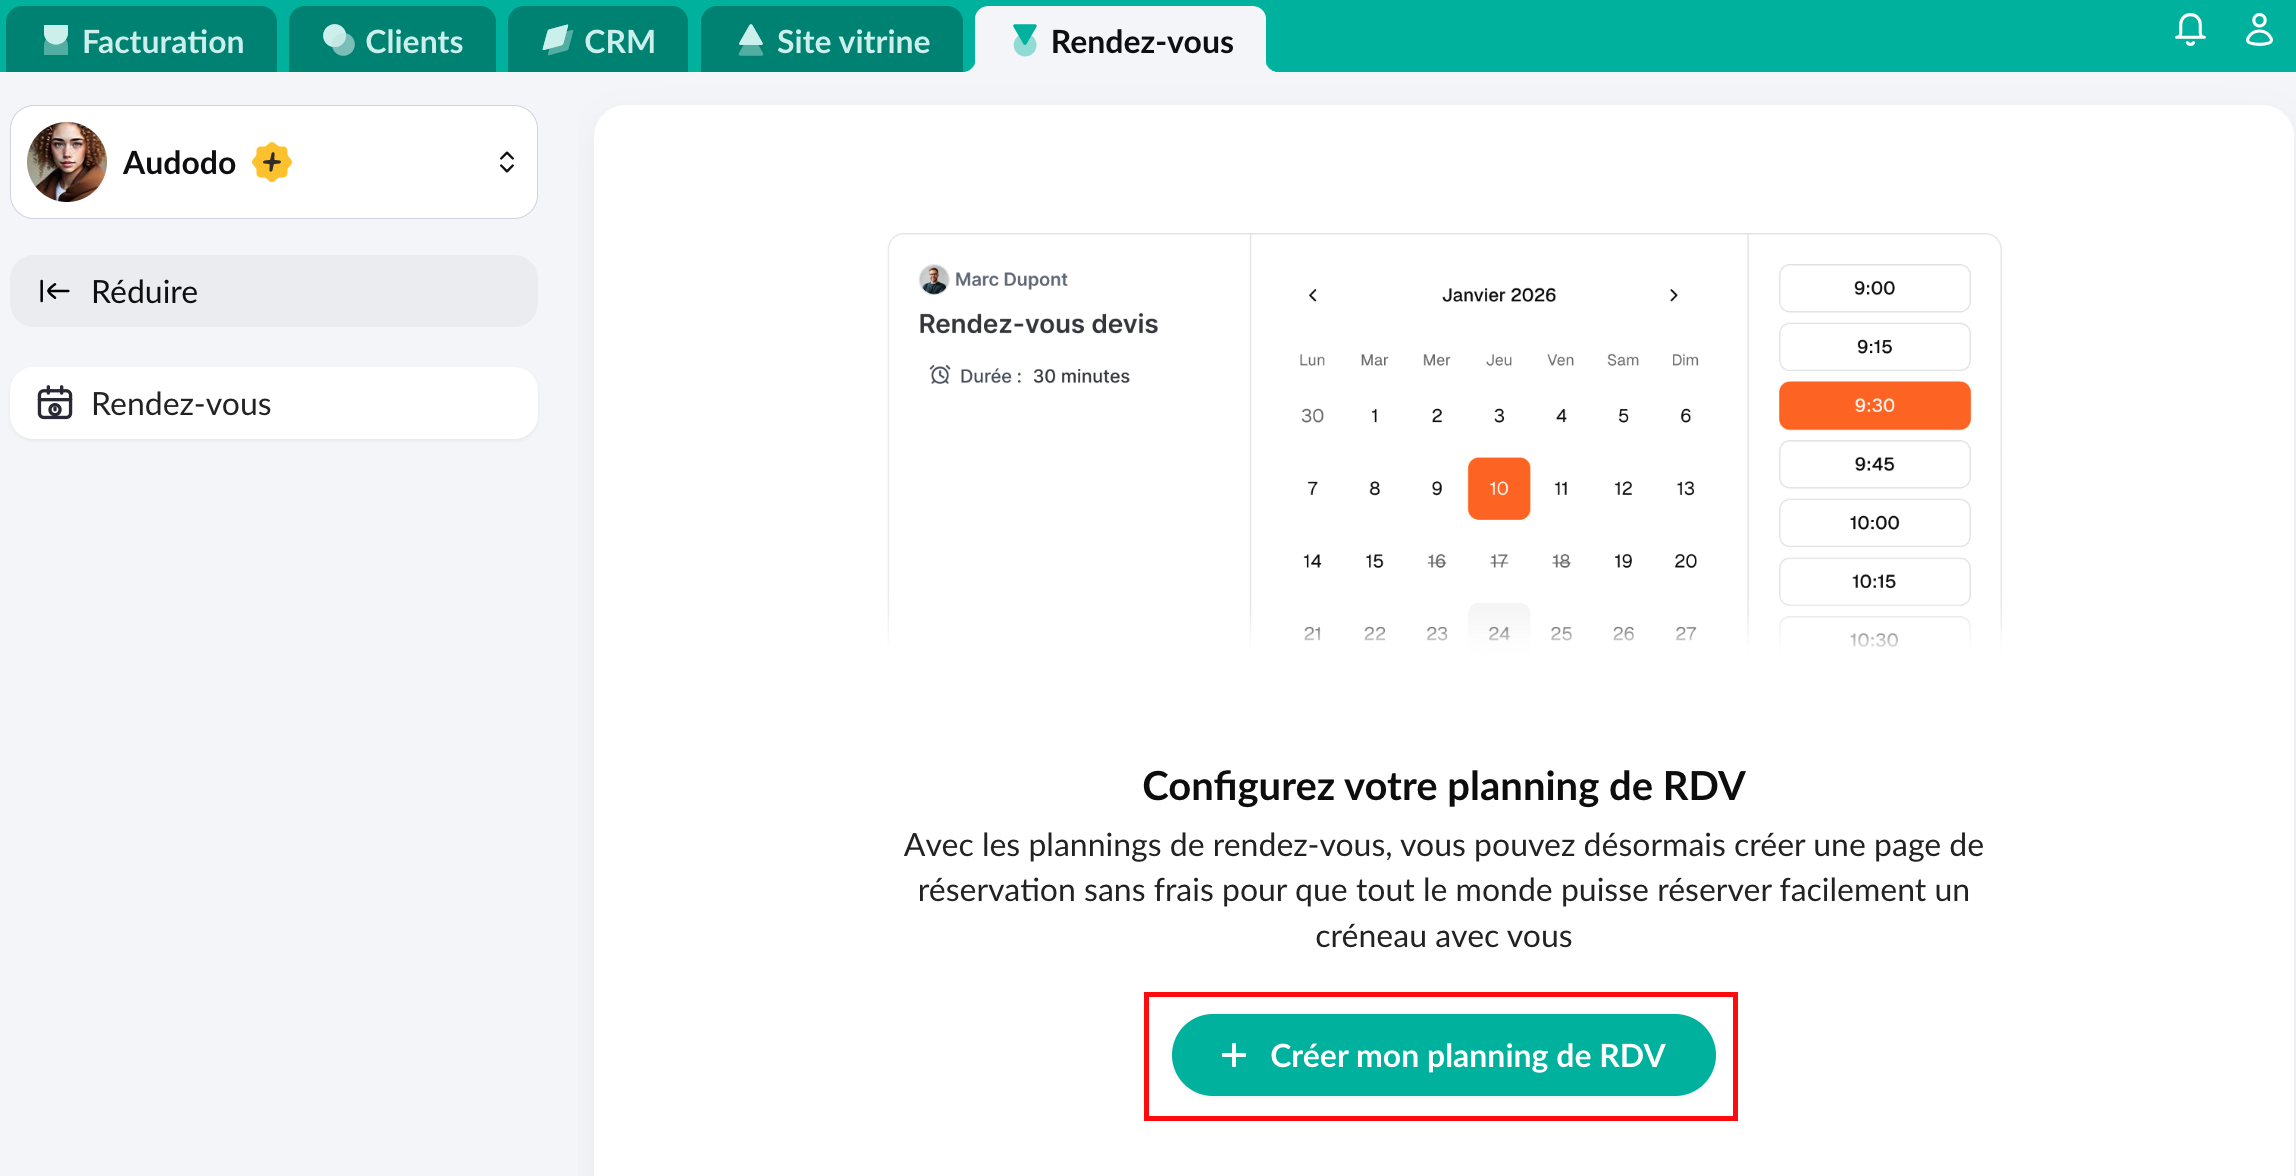Open the notifications bell
The image size is (2296, 1176).
(2190, 30)
